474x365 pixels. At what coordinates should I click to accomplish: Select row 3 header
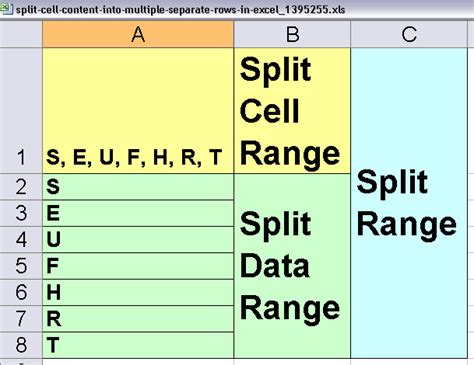click(21, 214)
